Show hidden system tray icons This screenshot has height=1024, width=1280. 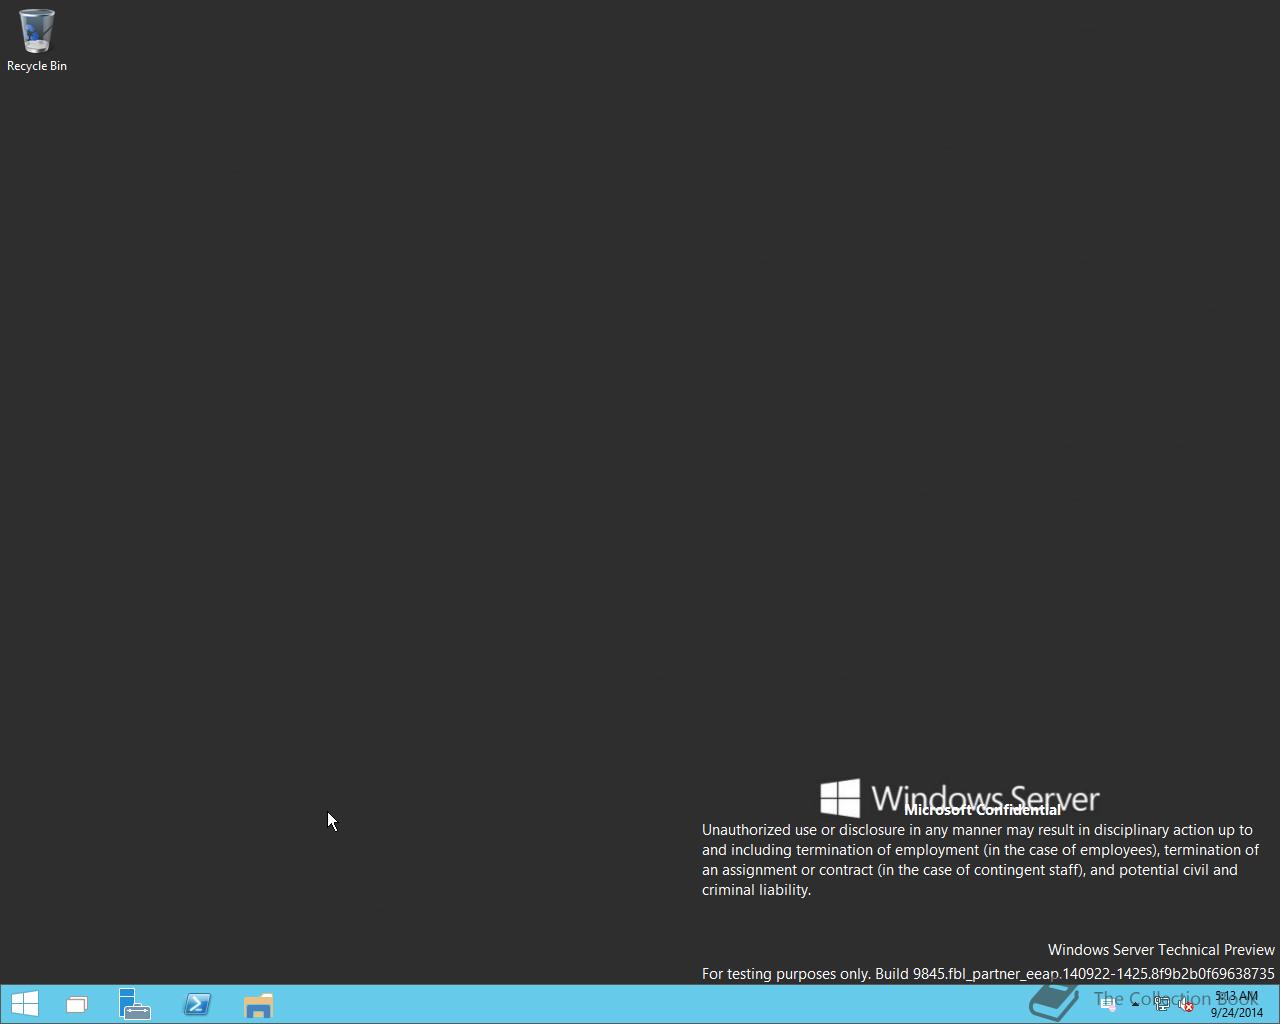pos(1135,1004)
